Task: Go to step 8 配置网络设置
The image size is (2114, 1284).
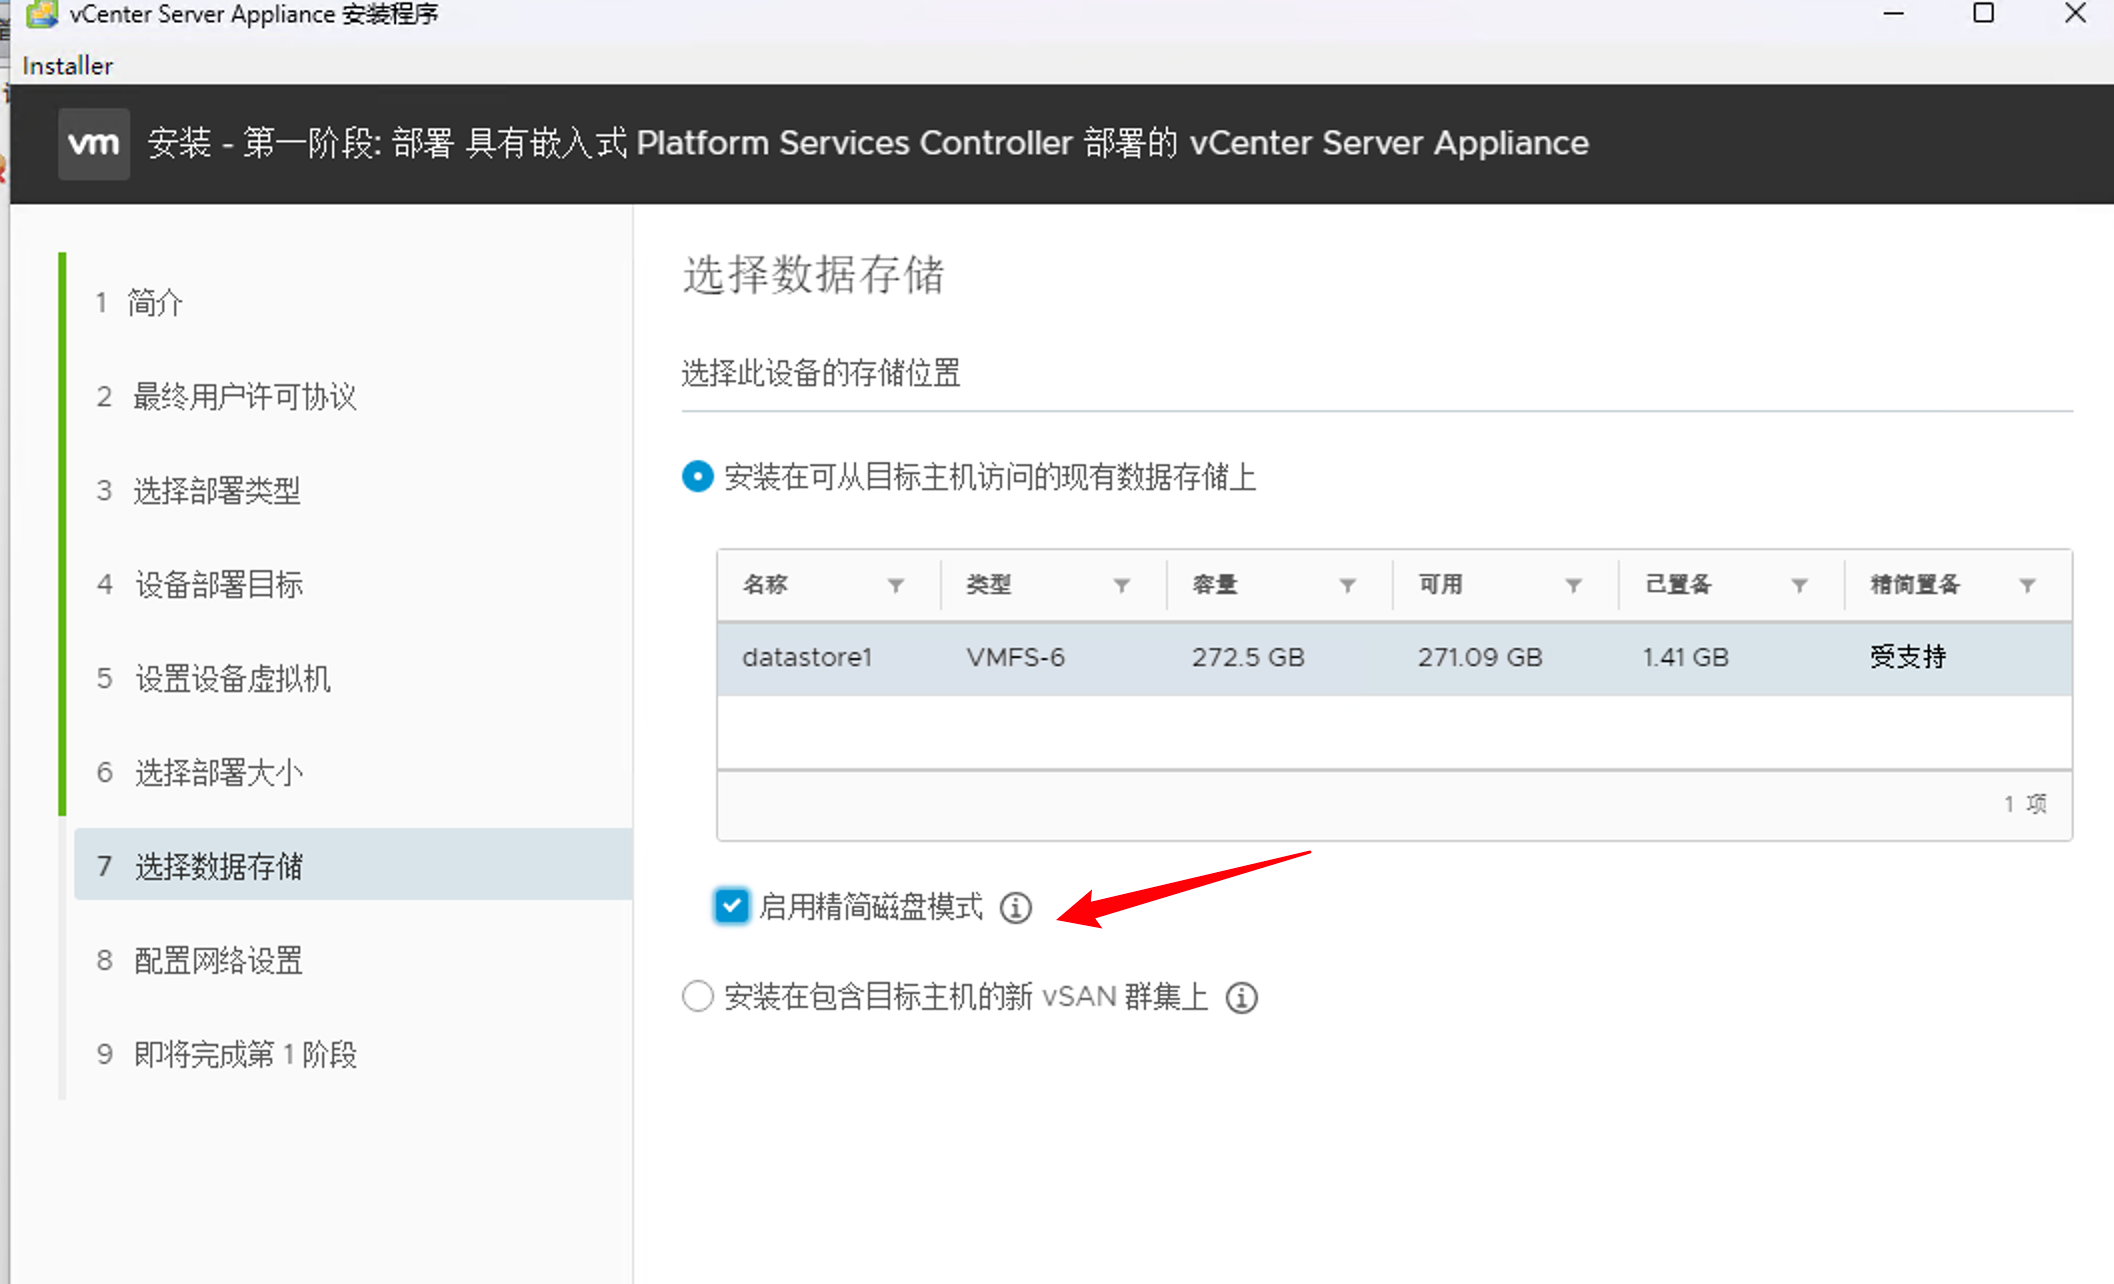Action: pyautogui.click(x=200, y=961)
